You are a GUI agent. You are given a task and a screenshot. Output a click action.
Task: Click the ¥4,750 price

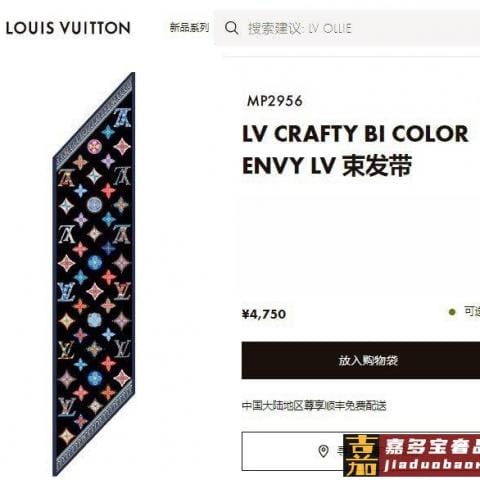(264, 314)
